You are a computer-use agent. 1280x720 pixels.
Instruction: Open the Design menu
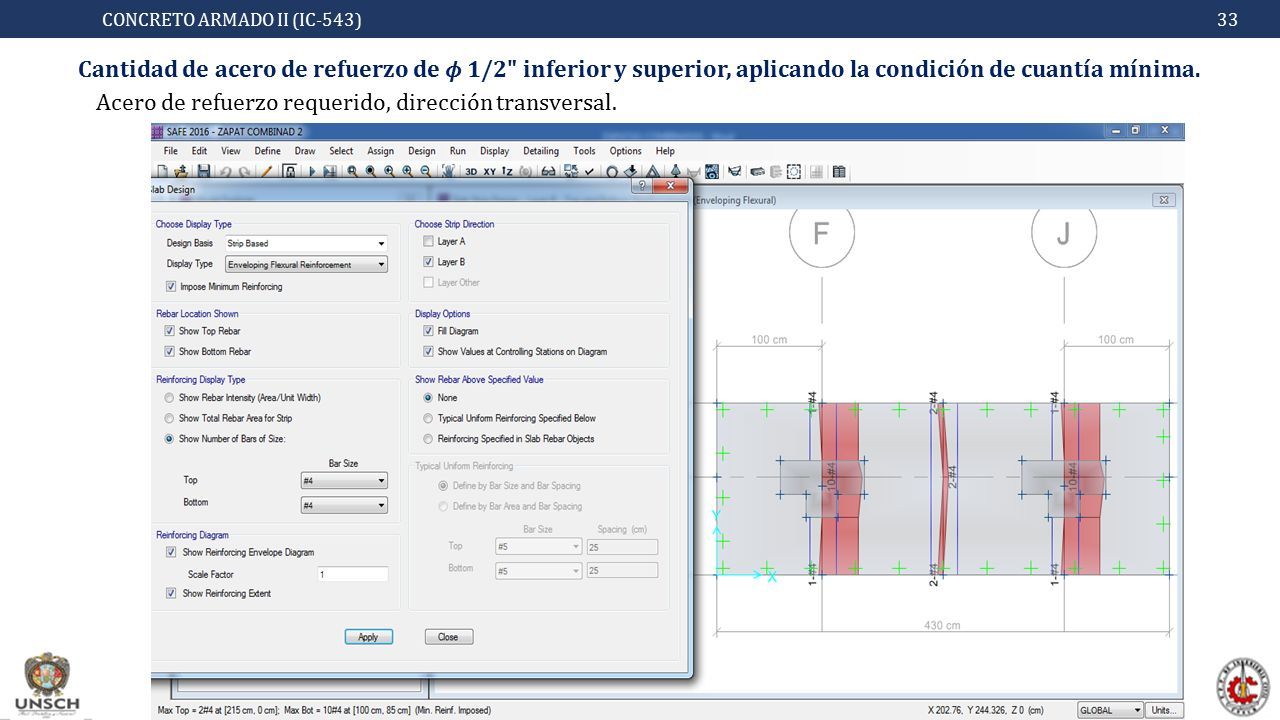coord(421,151)
